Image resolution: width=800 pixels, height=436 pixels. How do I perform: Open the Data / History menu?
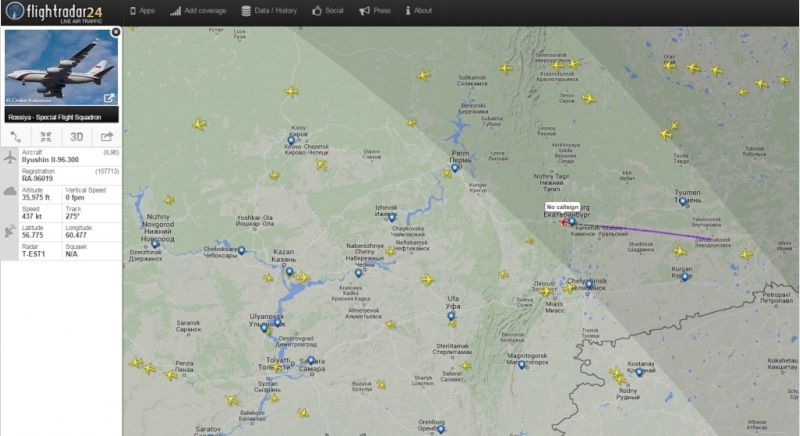tap(269, 11)
